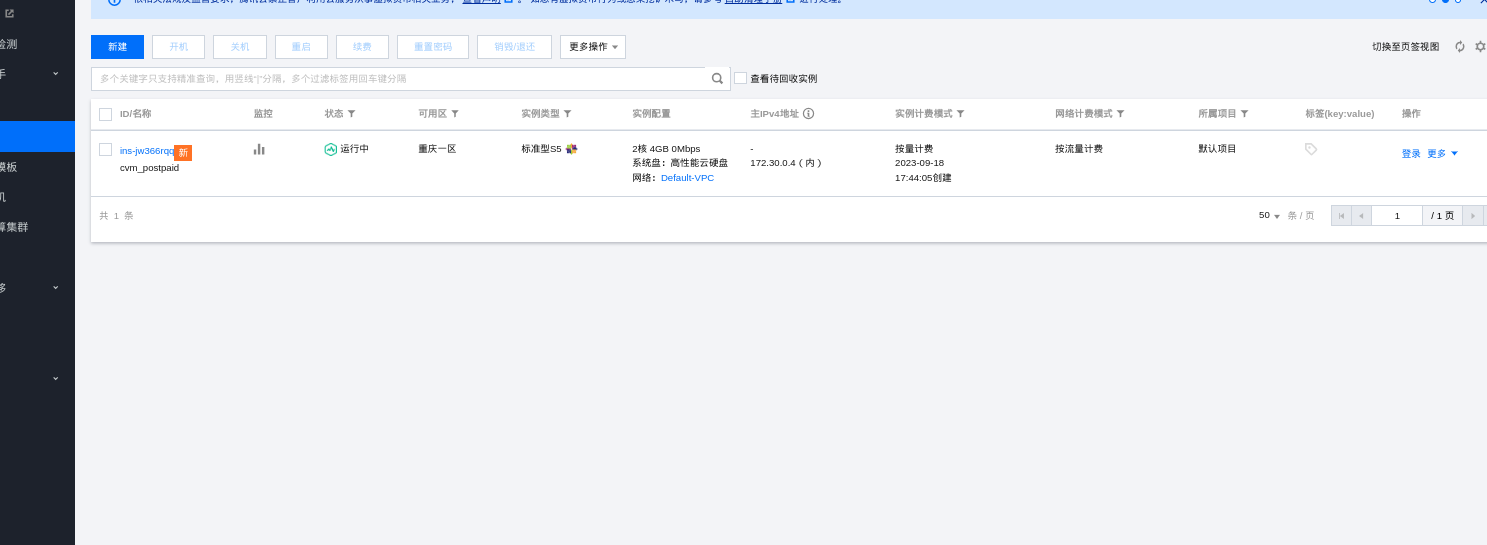Click the 登录 link in the instance row
The image size is (1487, 545).
(1411, 154)
